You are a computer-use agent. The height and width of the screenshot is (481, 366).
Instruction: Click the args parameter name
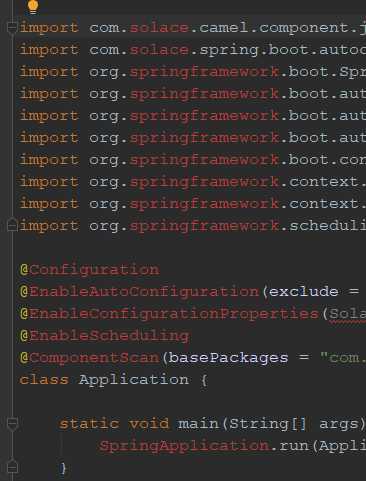coord(339,424)
